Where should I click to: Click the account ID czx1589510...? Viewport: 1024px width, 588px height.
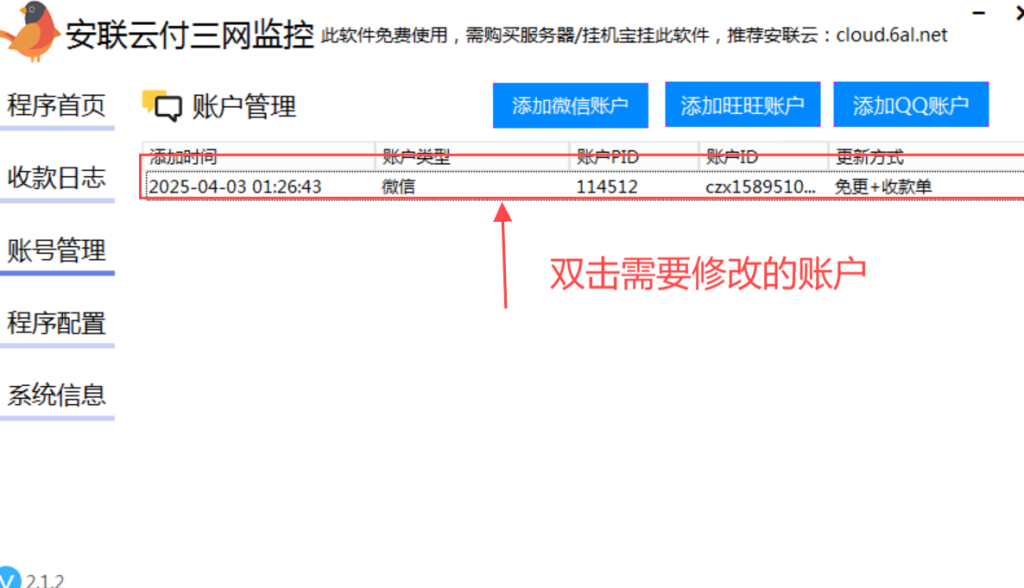click(x=760, y=187)
